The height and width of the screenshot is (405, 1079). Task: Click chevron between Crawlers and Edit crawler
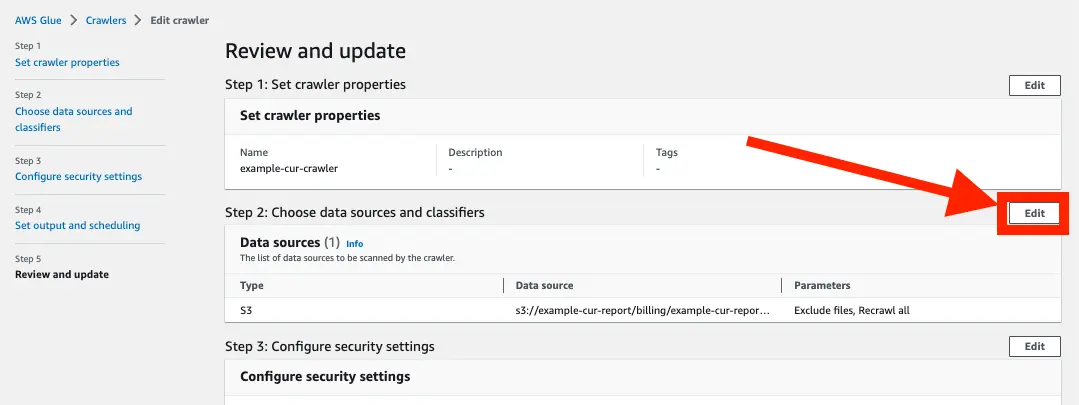(140, 20)
